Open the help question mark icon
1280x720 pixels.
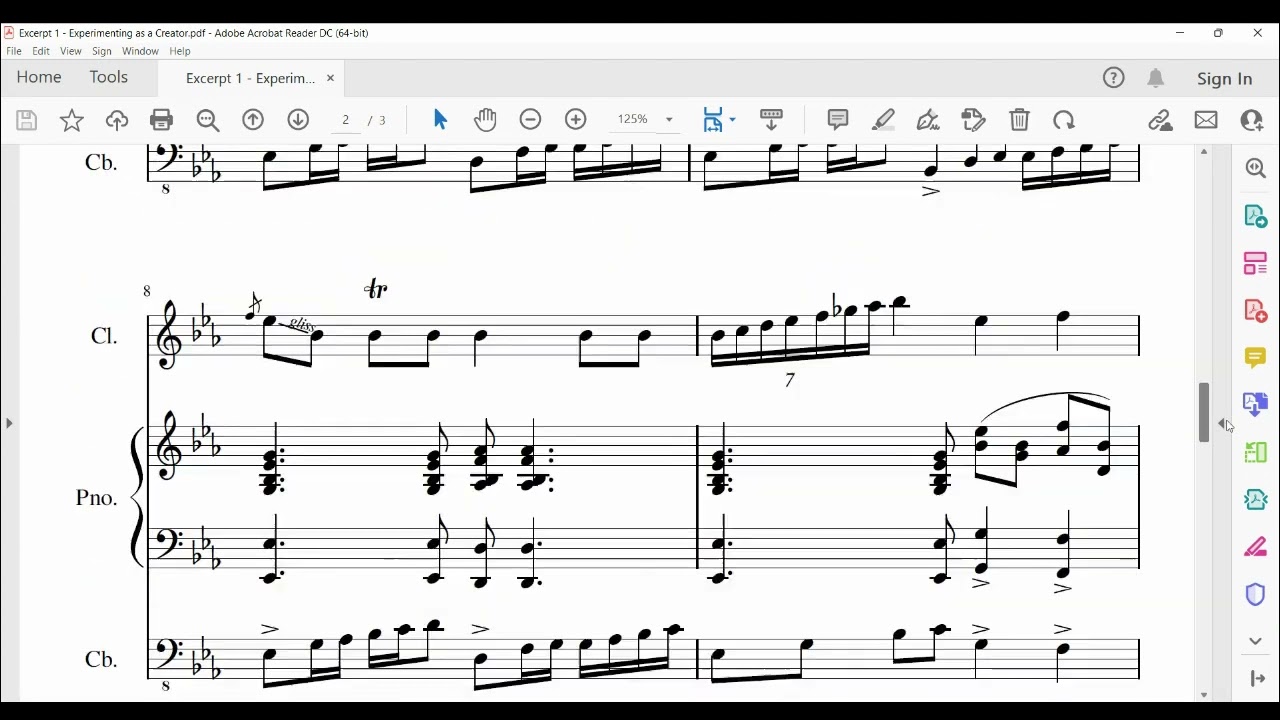1114,78
